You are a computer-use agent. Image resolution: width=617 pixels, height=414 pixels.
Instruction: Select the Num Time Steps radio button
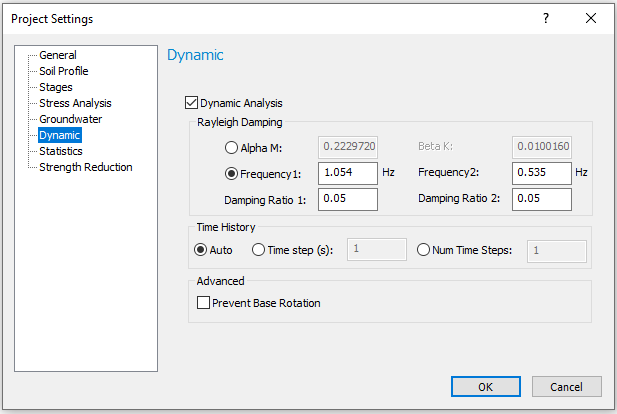tap(423, 250)
